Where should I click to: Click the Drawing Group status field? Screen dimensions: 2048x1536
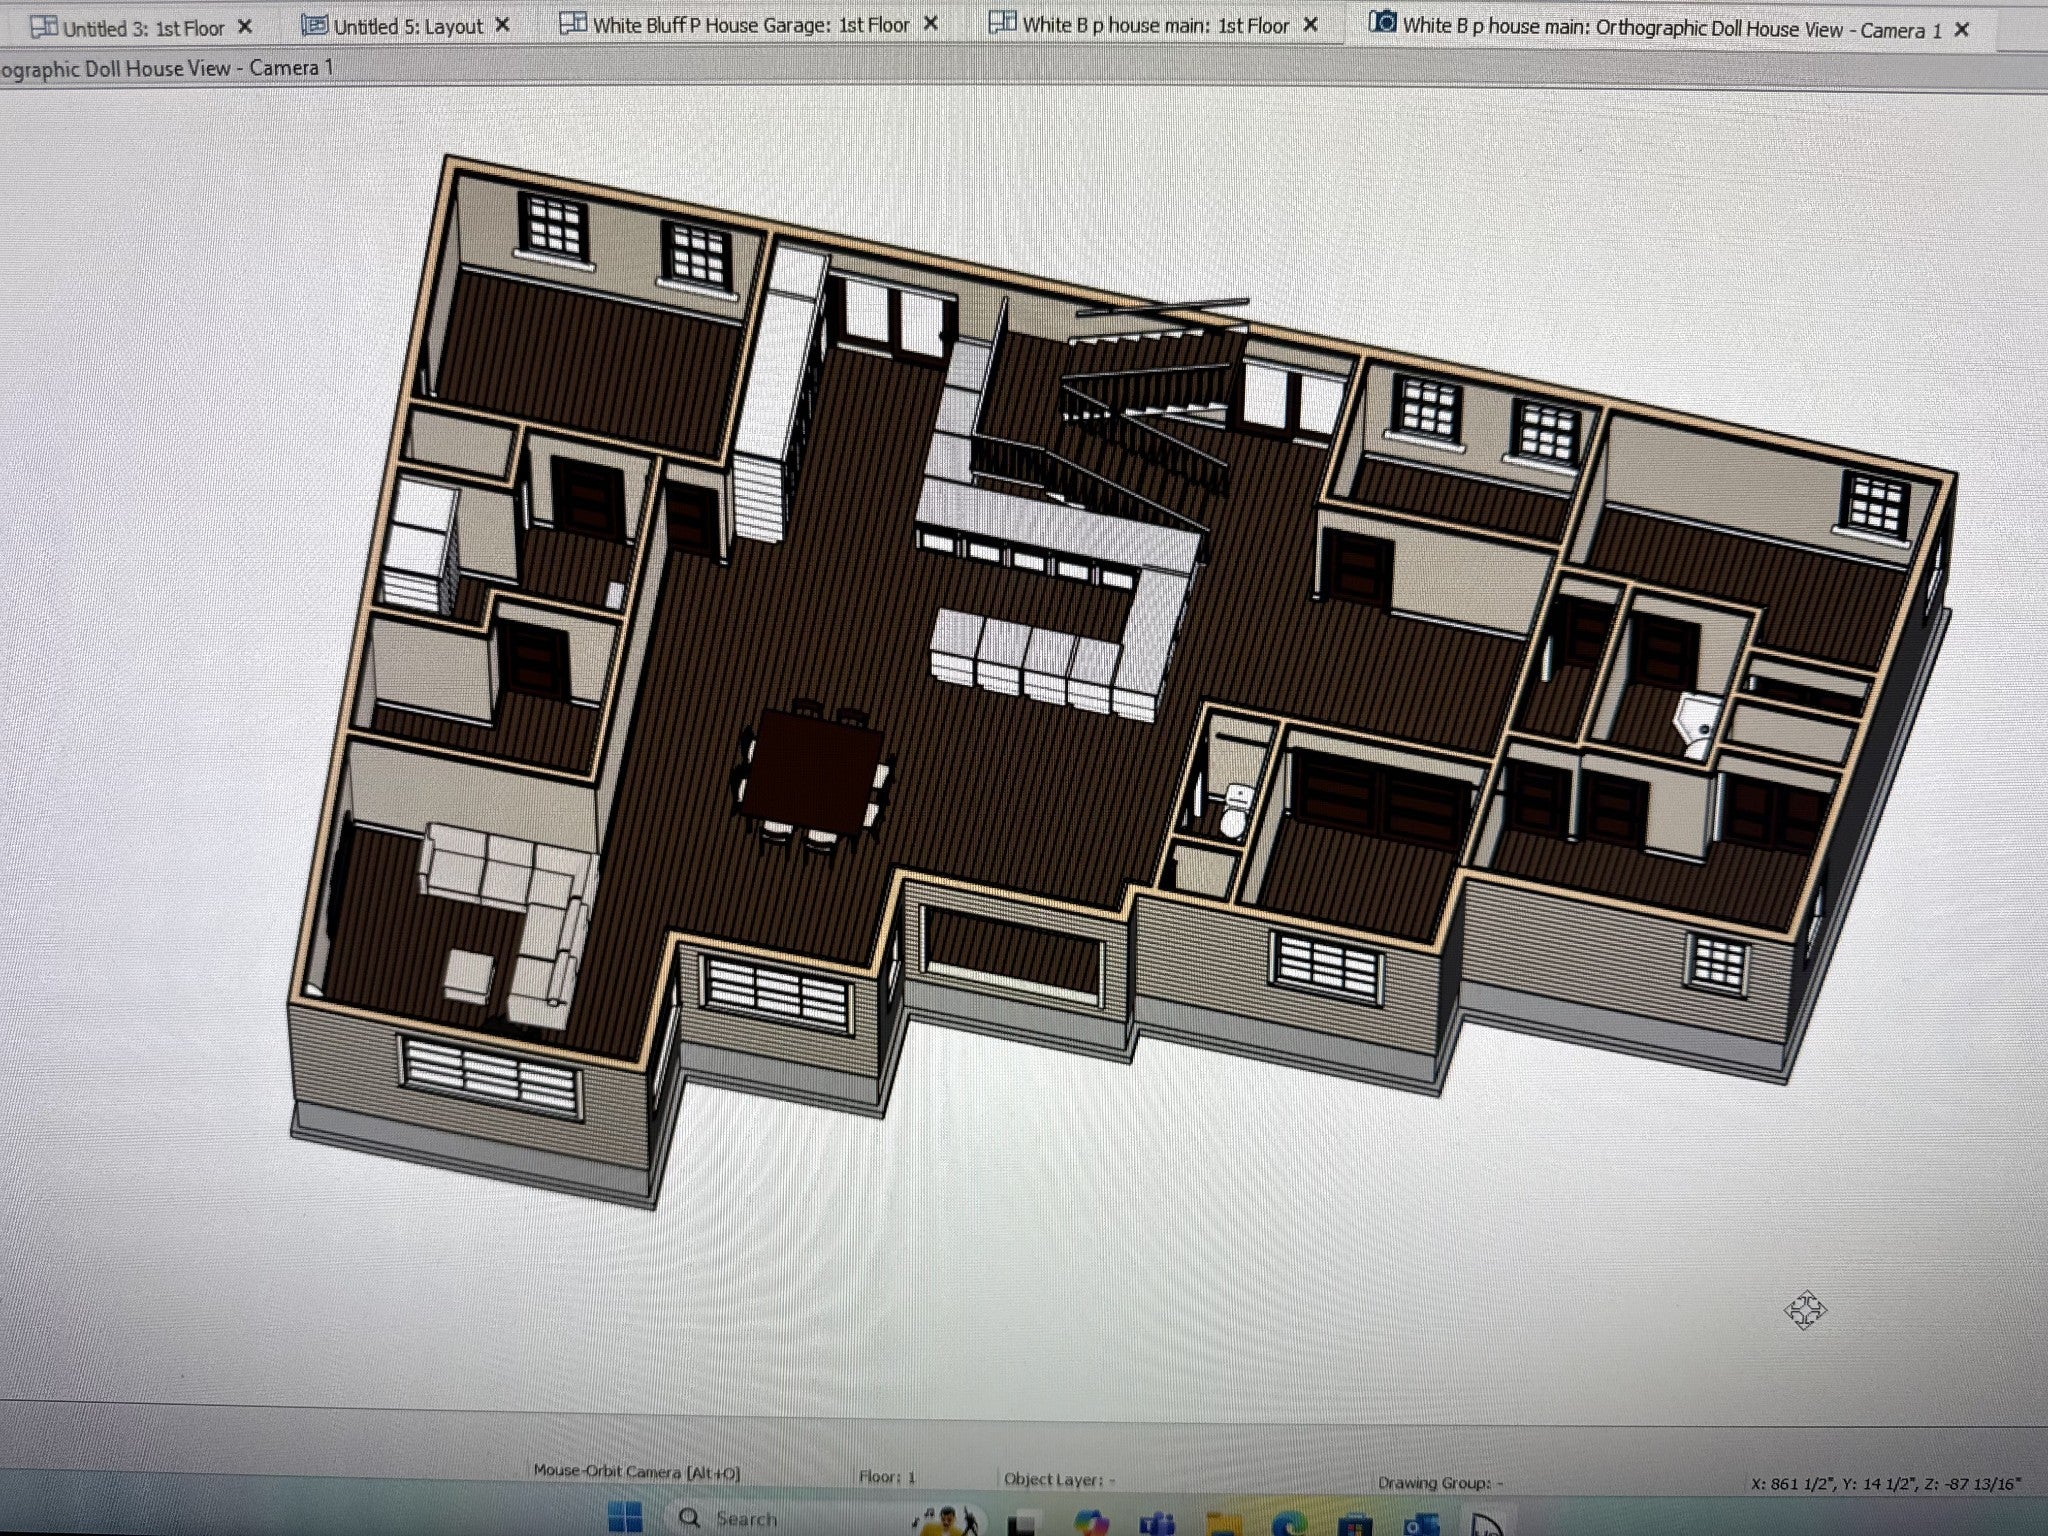point(1438,1483)
